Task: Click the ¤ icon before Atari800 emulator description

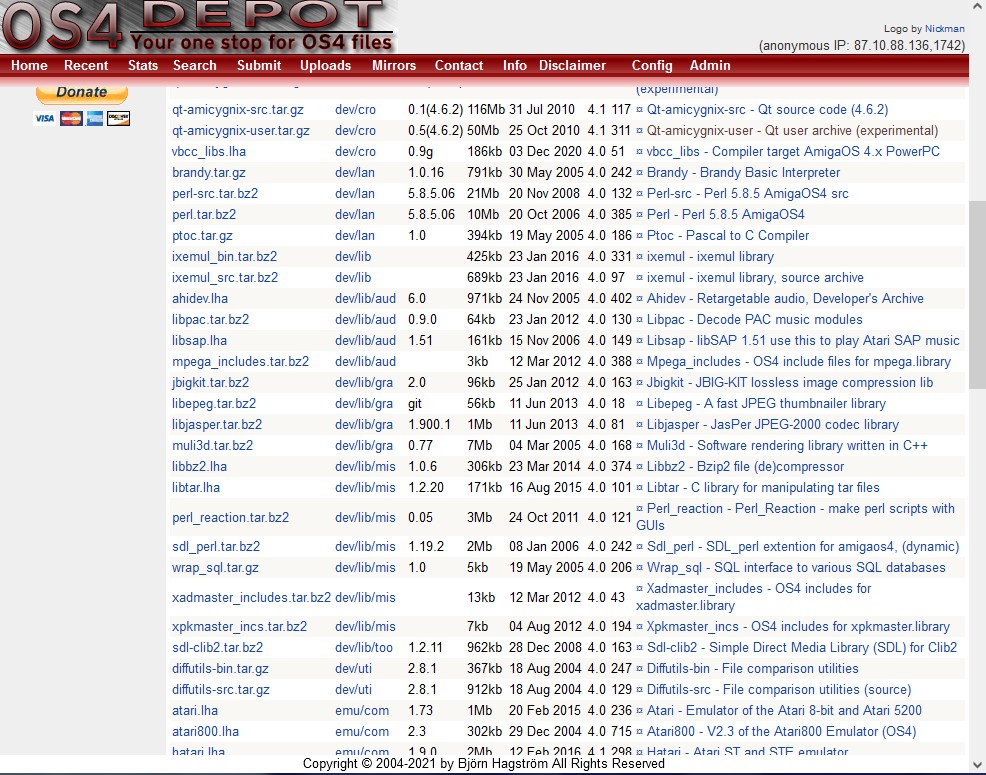Action: point(640,732)
